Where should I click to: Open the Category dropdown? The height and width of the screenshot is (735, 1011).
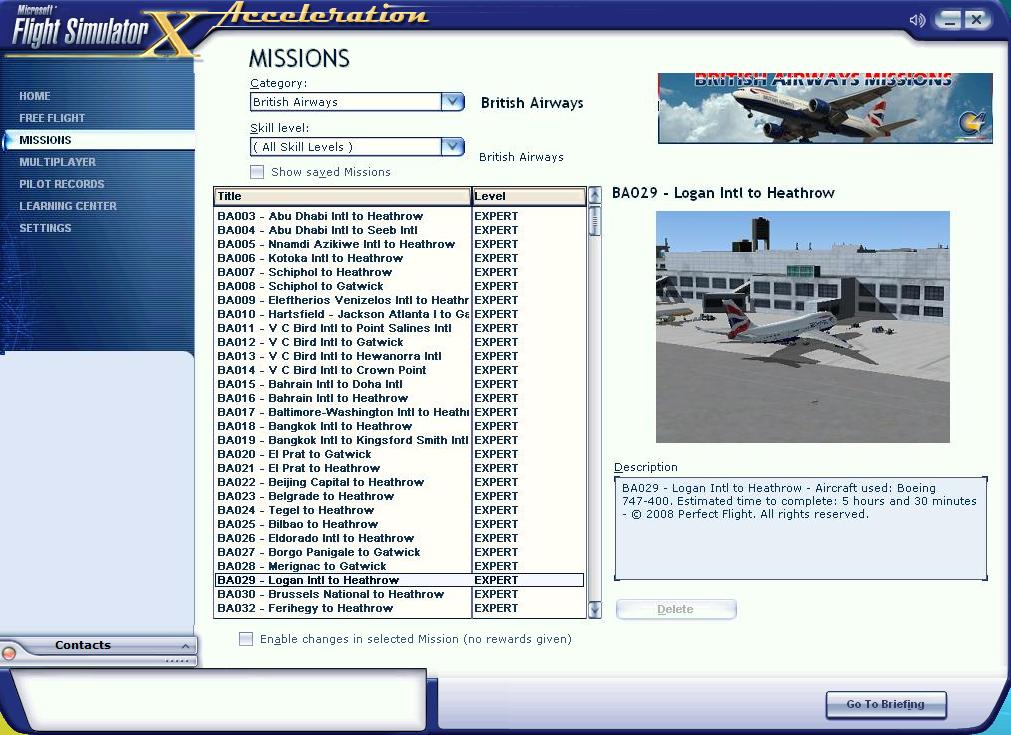click(453, 102)
